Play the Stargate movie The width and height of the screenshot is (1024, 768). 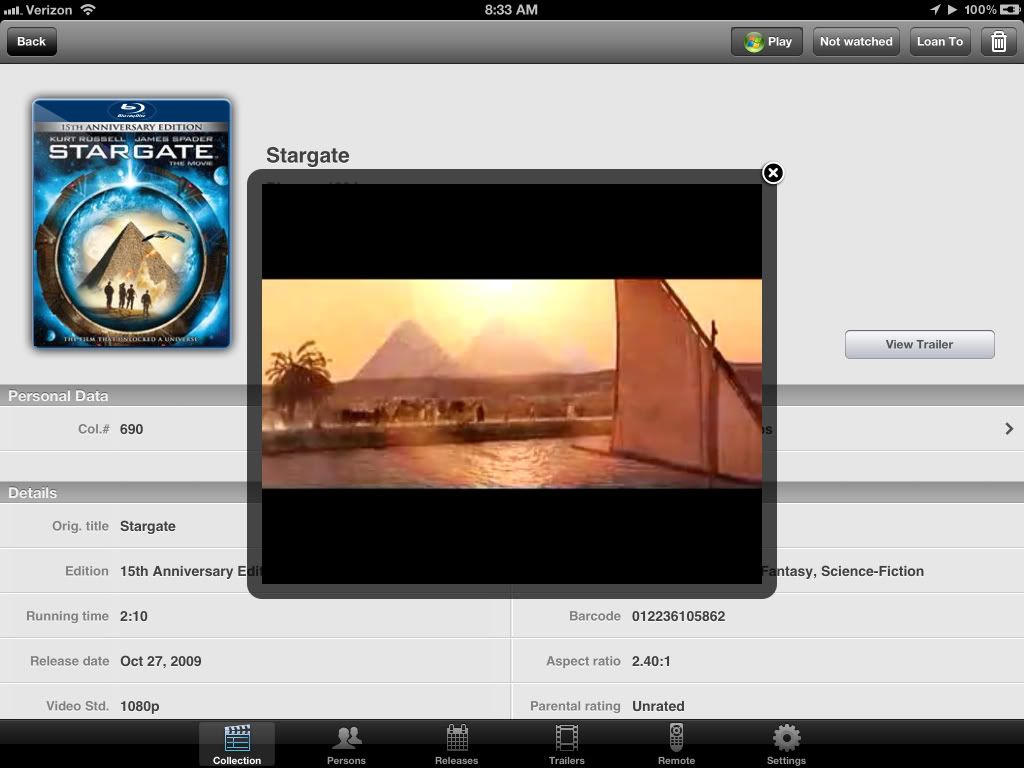pos(767,42)
